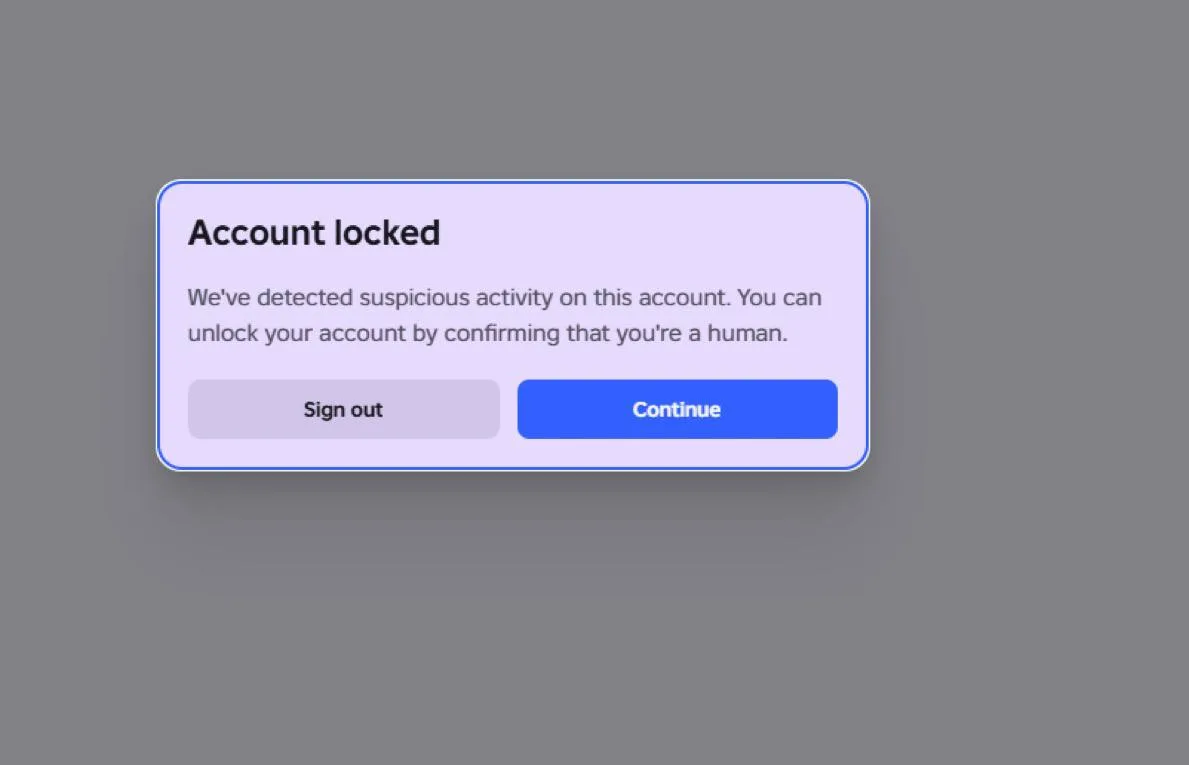Screen dimensions: 1189x765
Task: Select the 'Account locked' heading
Action: 314,232
